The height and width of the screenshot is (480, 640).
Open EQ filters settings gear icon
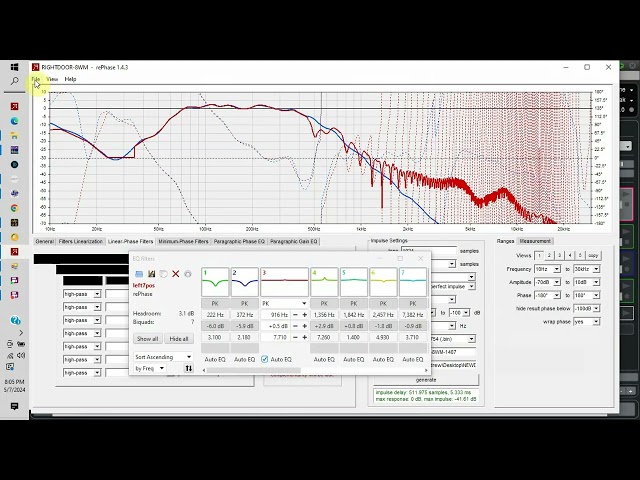pyautogui.click(x=188, y=274)
